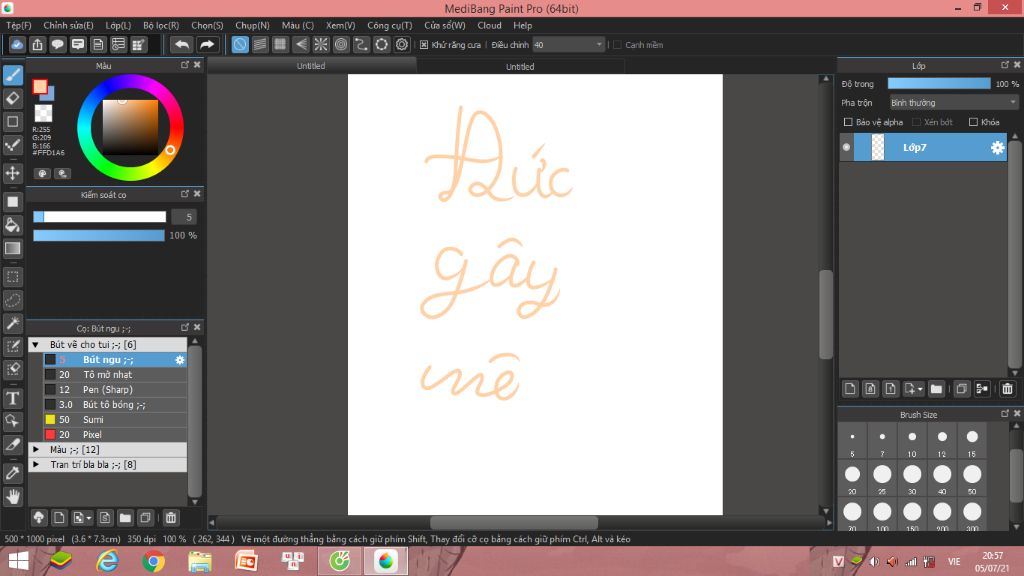Screen dimensions: 1024x576
Task: Select the Brush tool in left toolbar
Action: tap(12, 75)
